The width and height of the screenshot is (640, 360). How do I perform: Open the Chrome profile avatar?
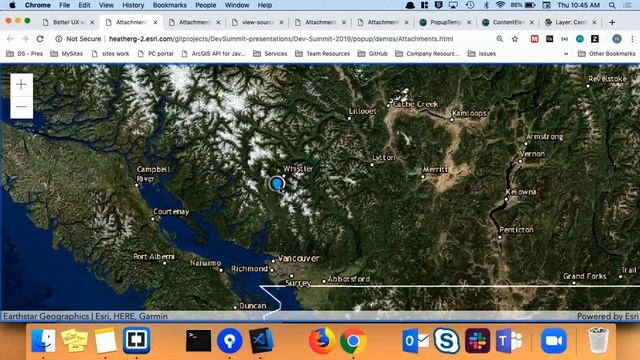point(617,39)
